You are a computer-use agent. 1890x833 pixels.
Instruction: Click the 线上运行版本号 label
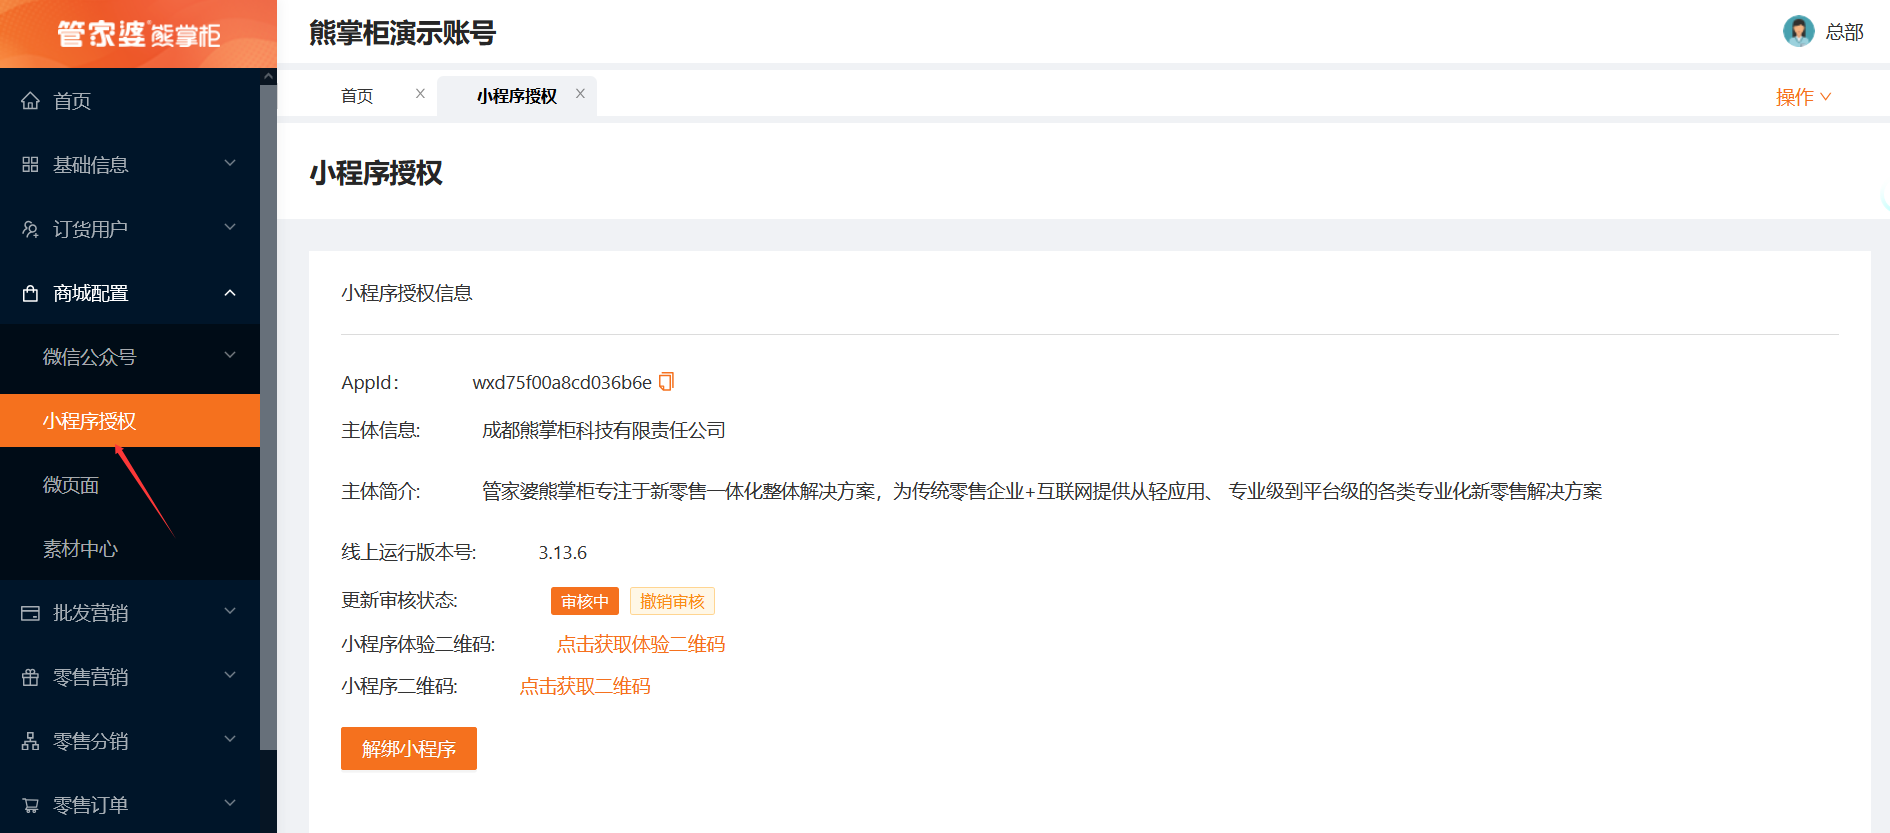coord(409,552)
